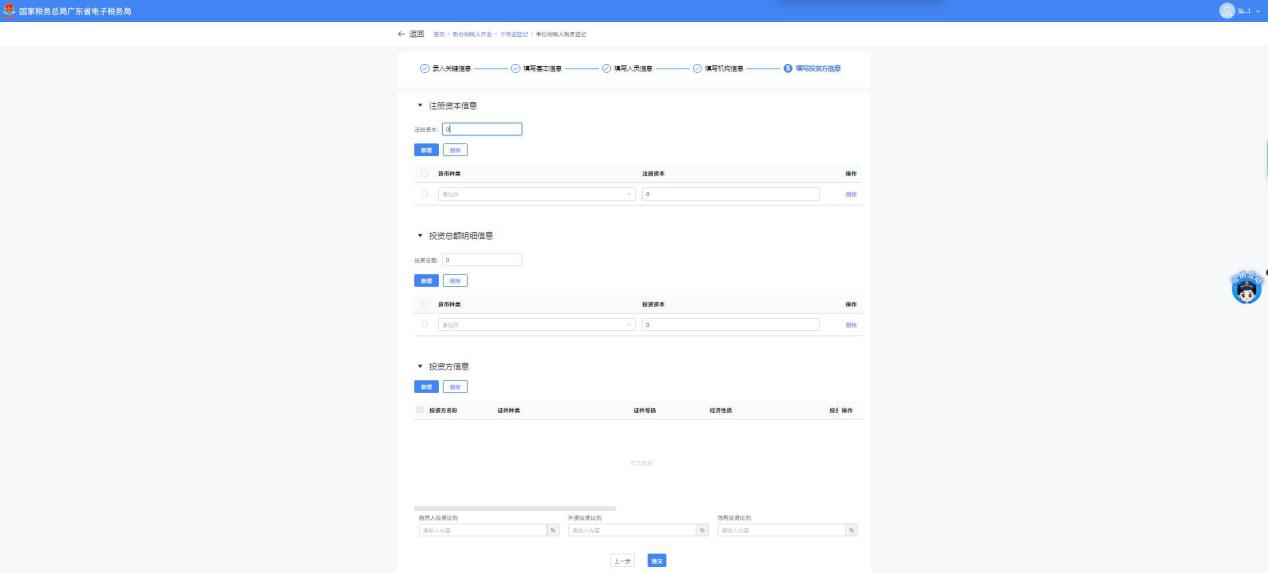
Task: Click the blue 提交 submit button
Action: click(657, 561)
